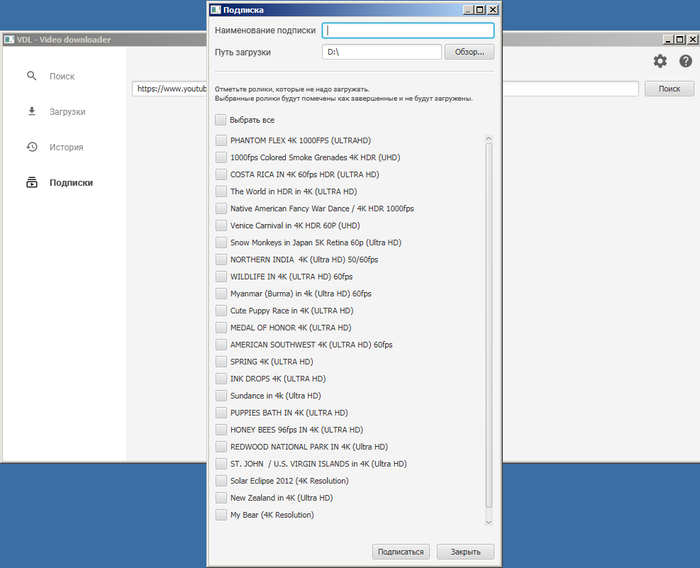Click the YouTube URL field in main window
700x568 pixels.
click(x=170, y=88)
